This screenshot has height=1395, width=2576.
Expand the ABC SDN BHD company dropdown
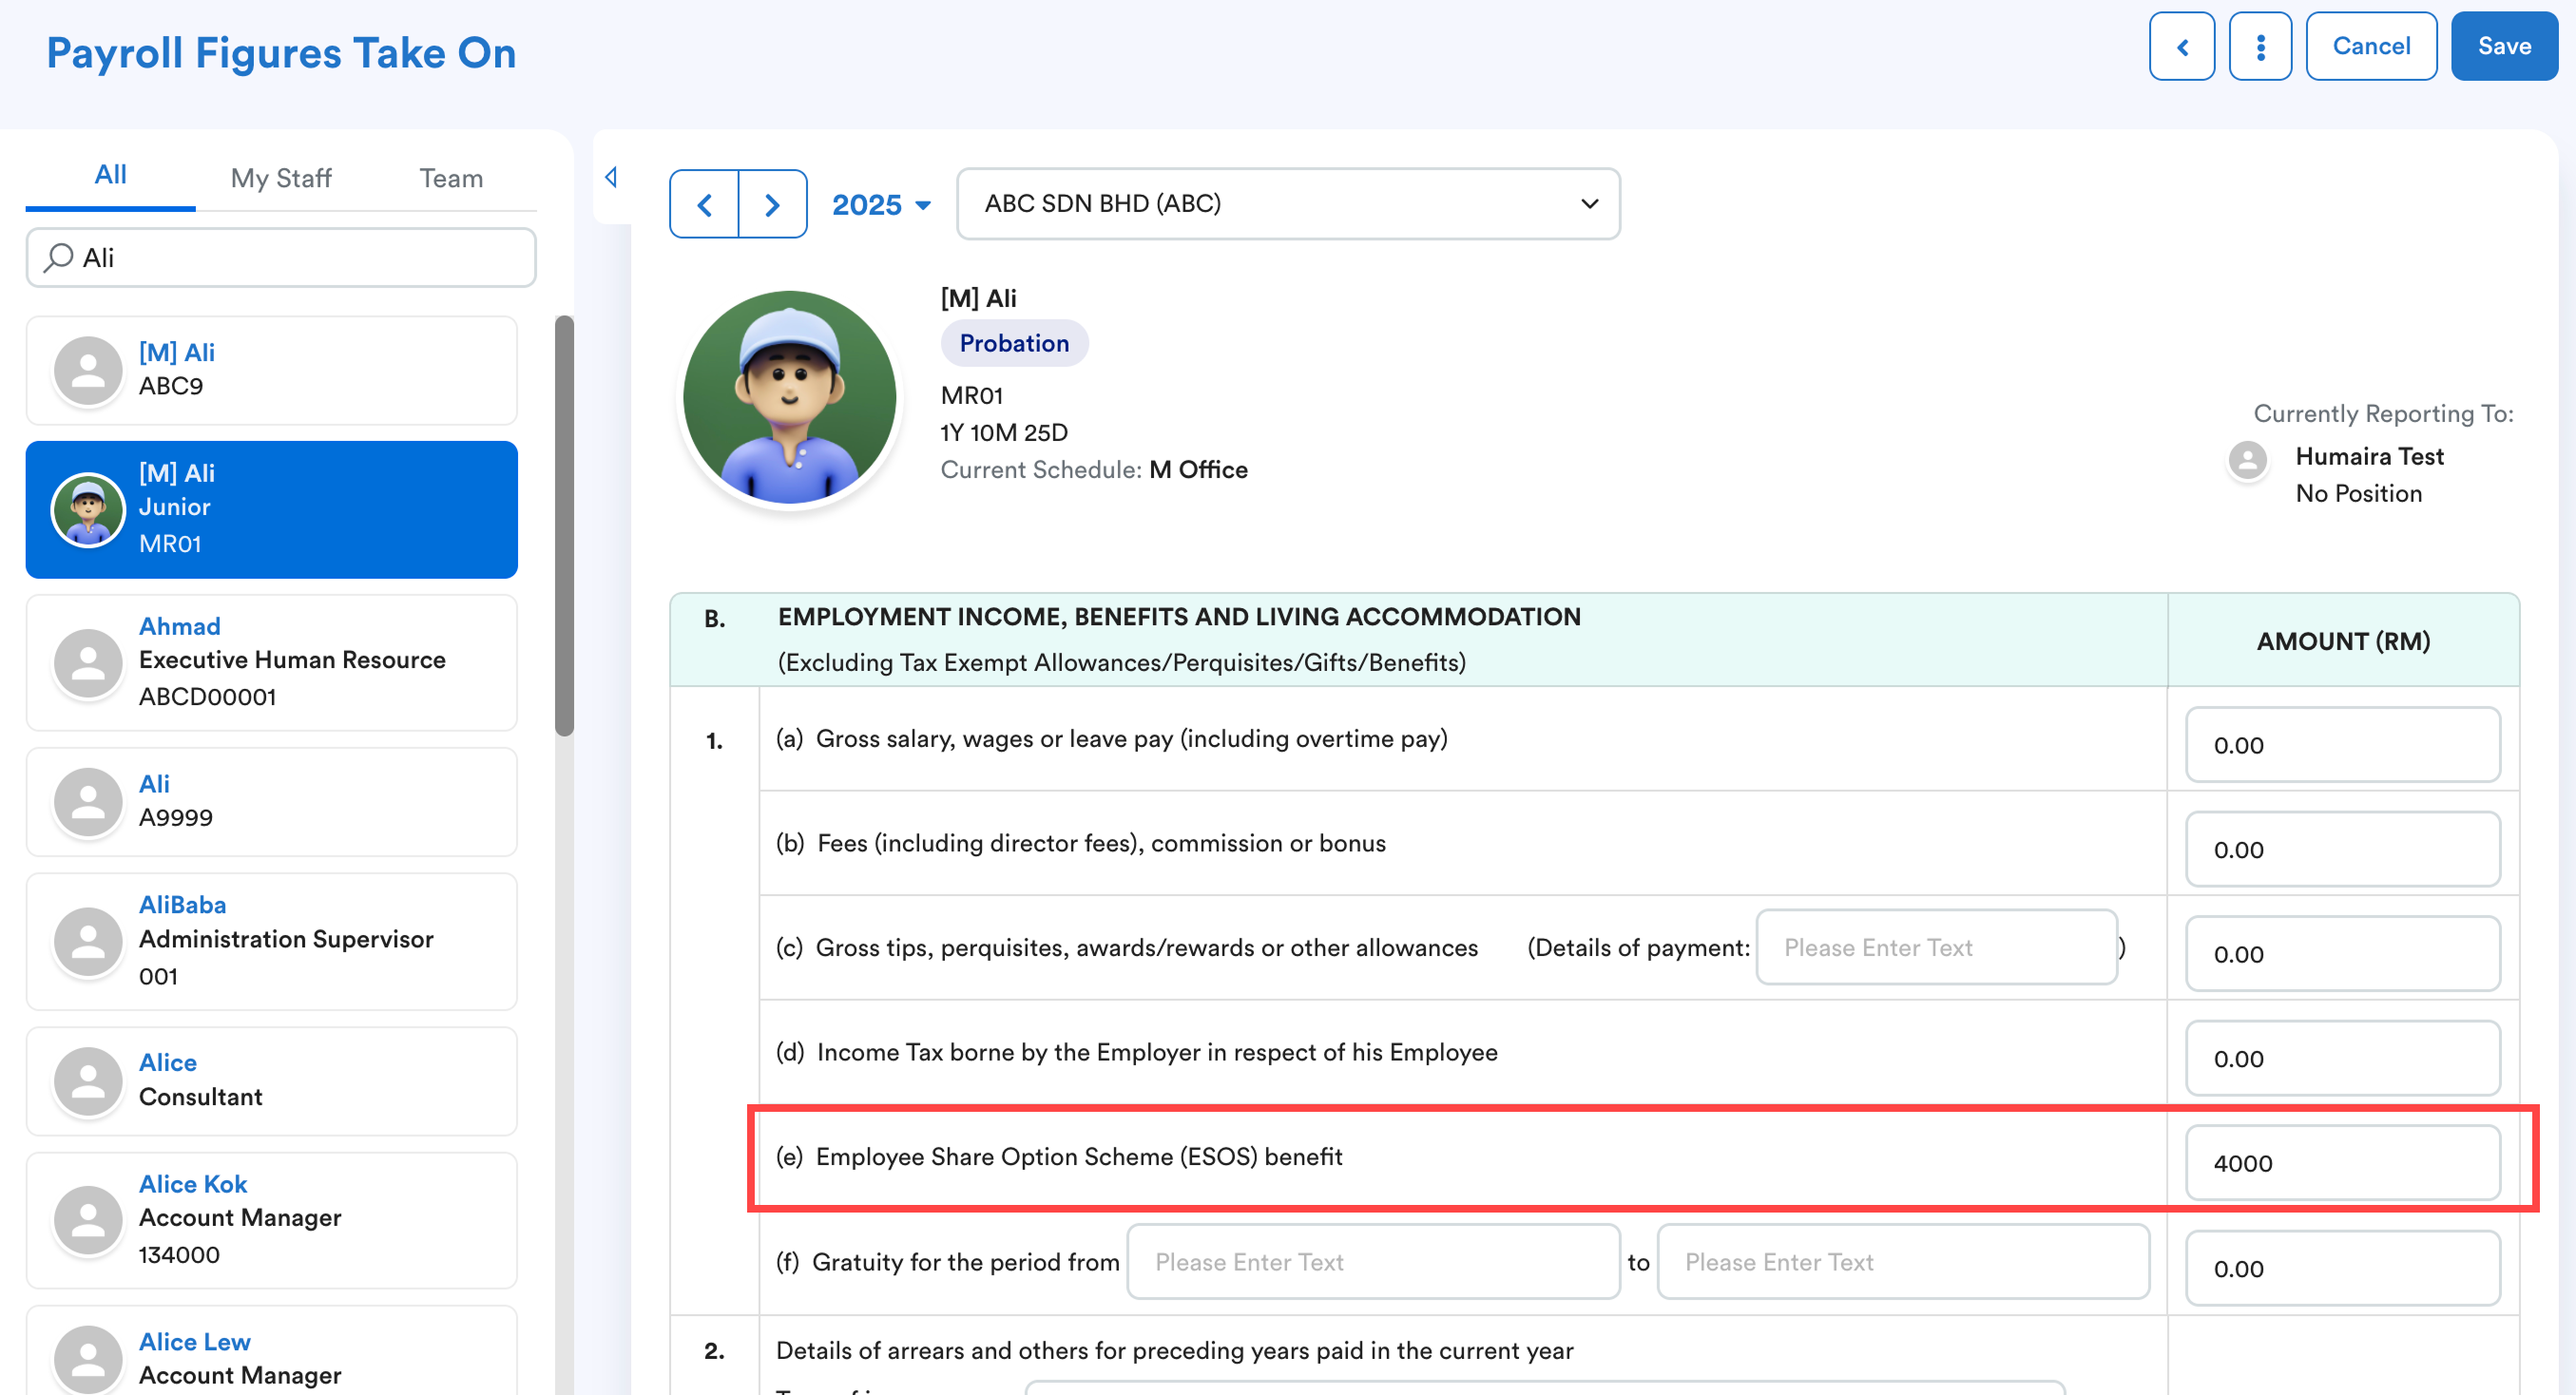point(1287,204)
